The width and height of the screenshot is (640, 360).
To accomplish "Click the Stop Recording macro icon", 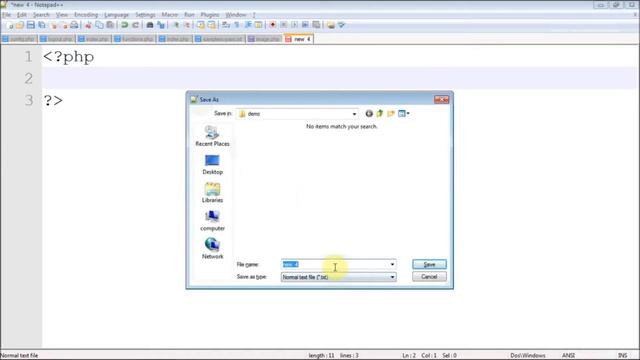I will (284, 25).
